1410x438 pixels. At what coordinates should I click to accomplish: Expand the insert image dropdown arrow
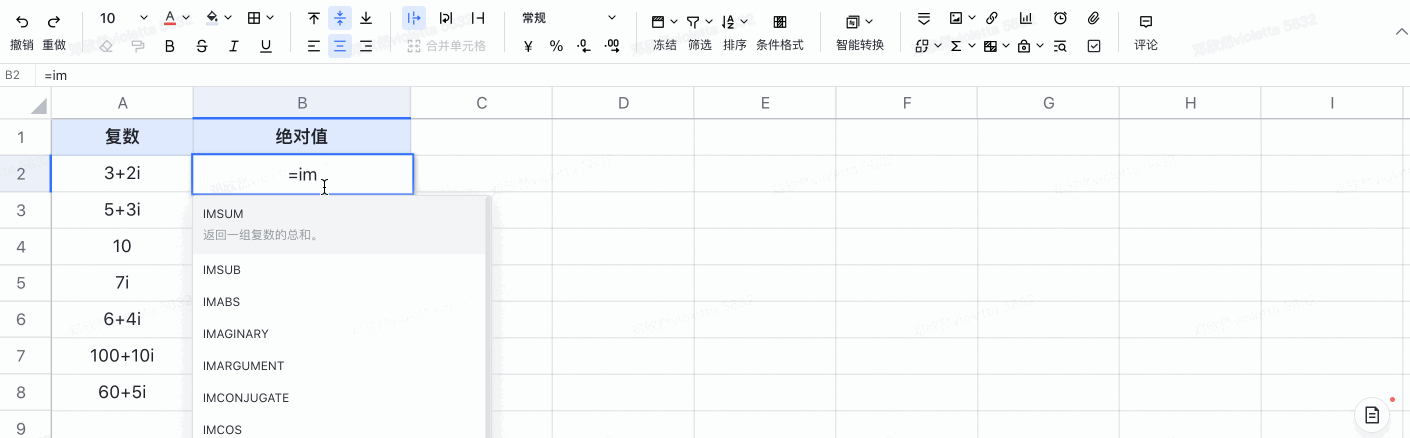point(972,18)
